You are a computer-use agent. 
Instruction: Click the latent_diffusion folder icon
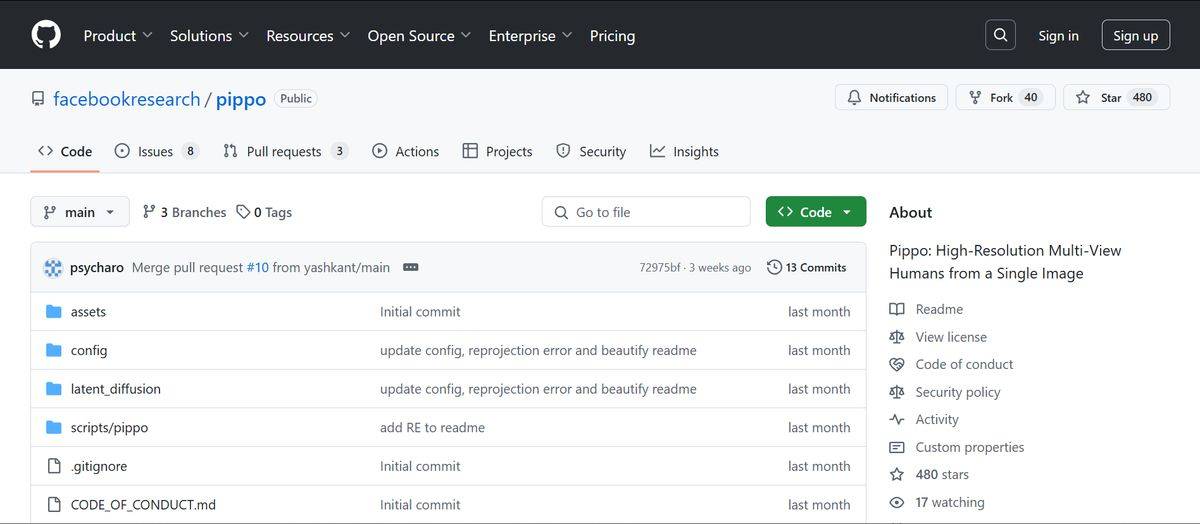54,389
